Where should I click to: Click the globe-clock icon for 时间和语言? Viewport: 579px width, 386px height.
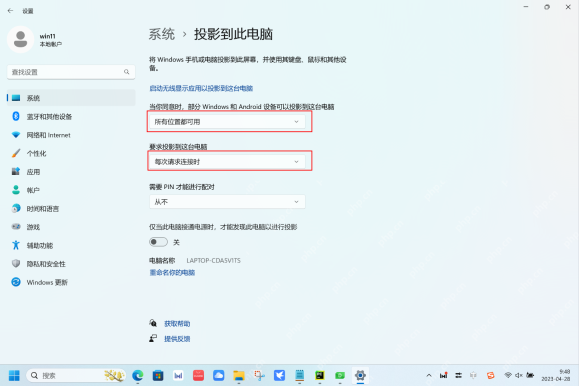(16, 208)
